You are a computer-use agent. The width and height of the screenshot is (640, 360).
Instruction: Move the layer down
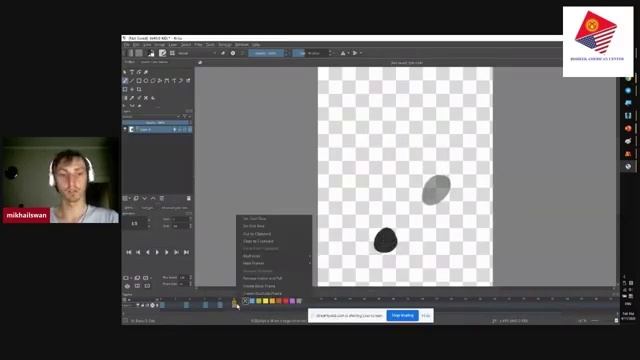144,198
